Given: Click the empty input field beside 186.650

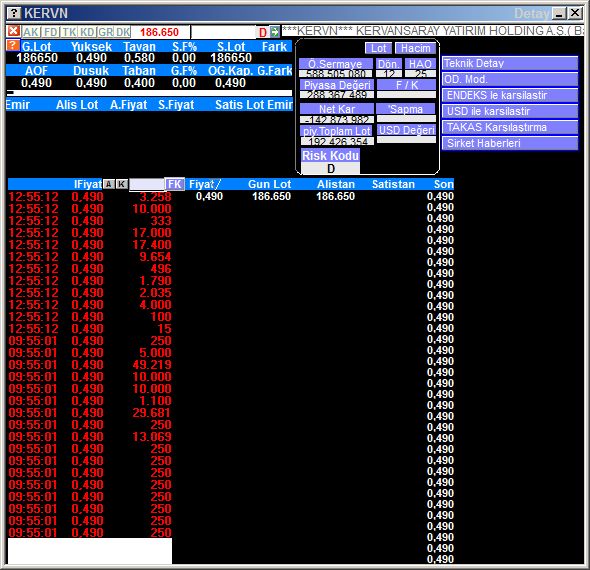Looking at the screenshot, I should (223, 32).
